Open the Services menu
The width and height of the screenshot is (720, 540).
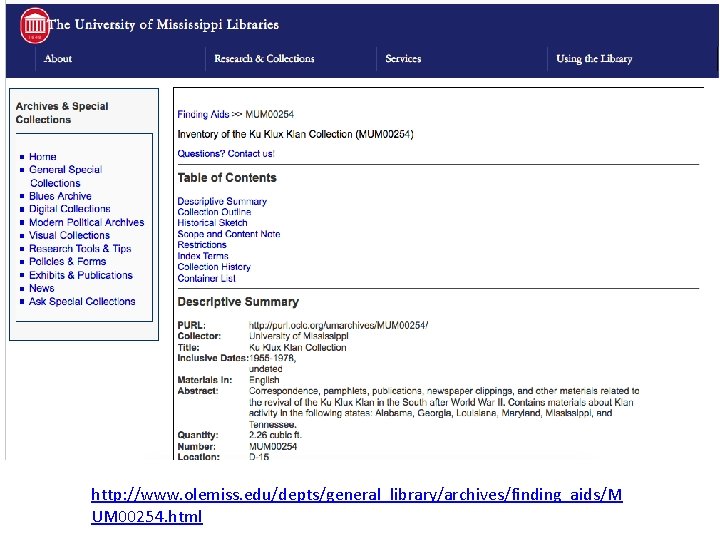pos(403,58)
